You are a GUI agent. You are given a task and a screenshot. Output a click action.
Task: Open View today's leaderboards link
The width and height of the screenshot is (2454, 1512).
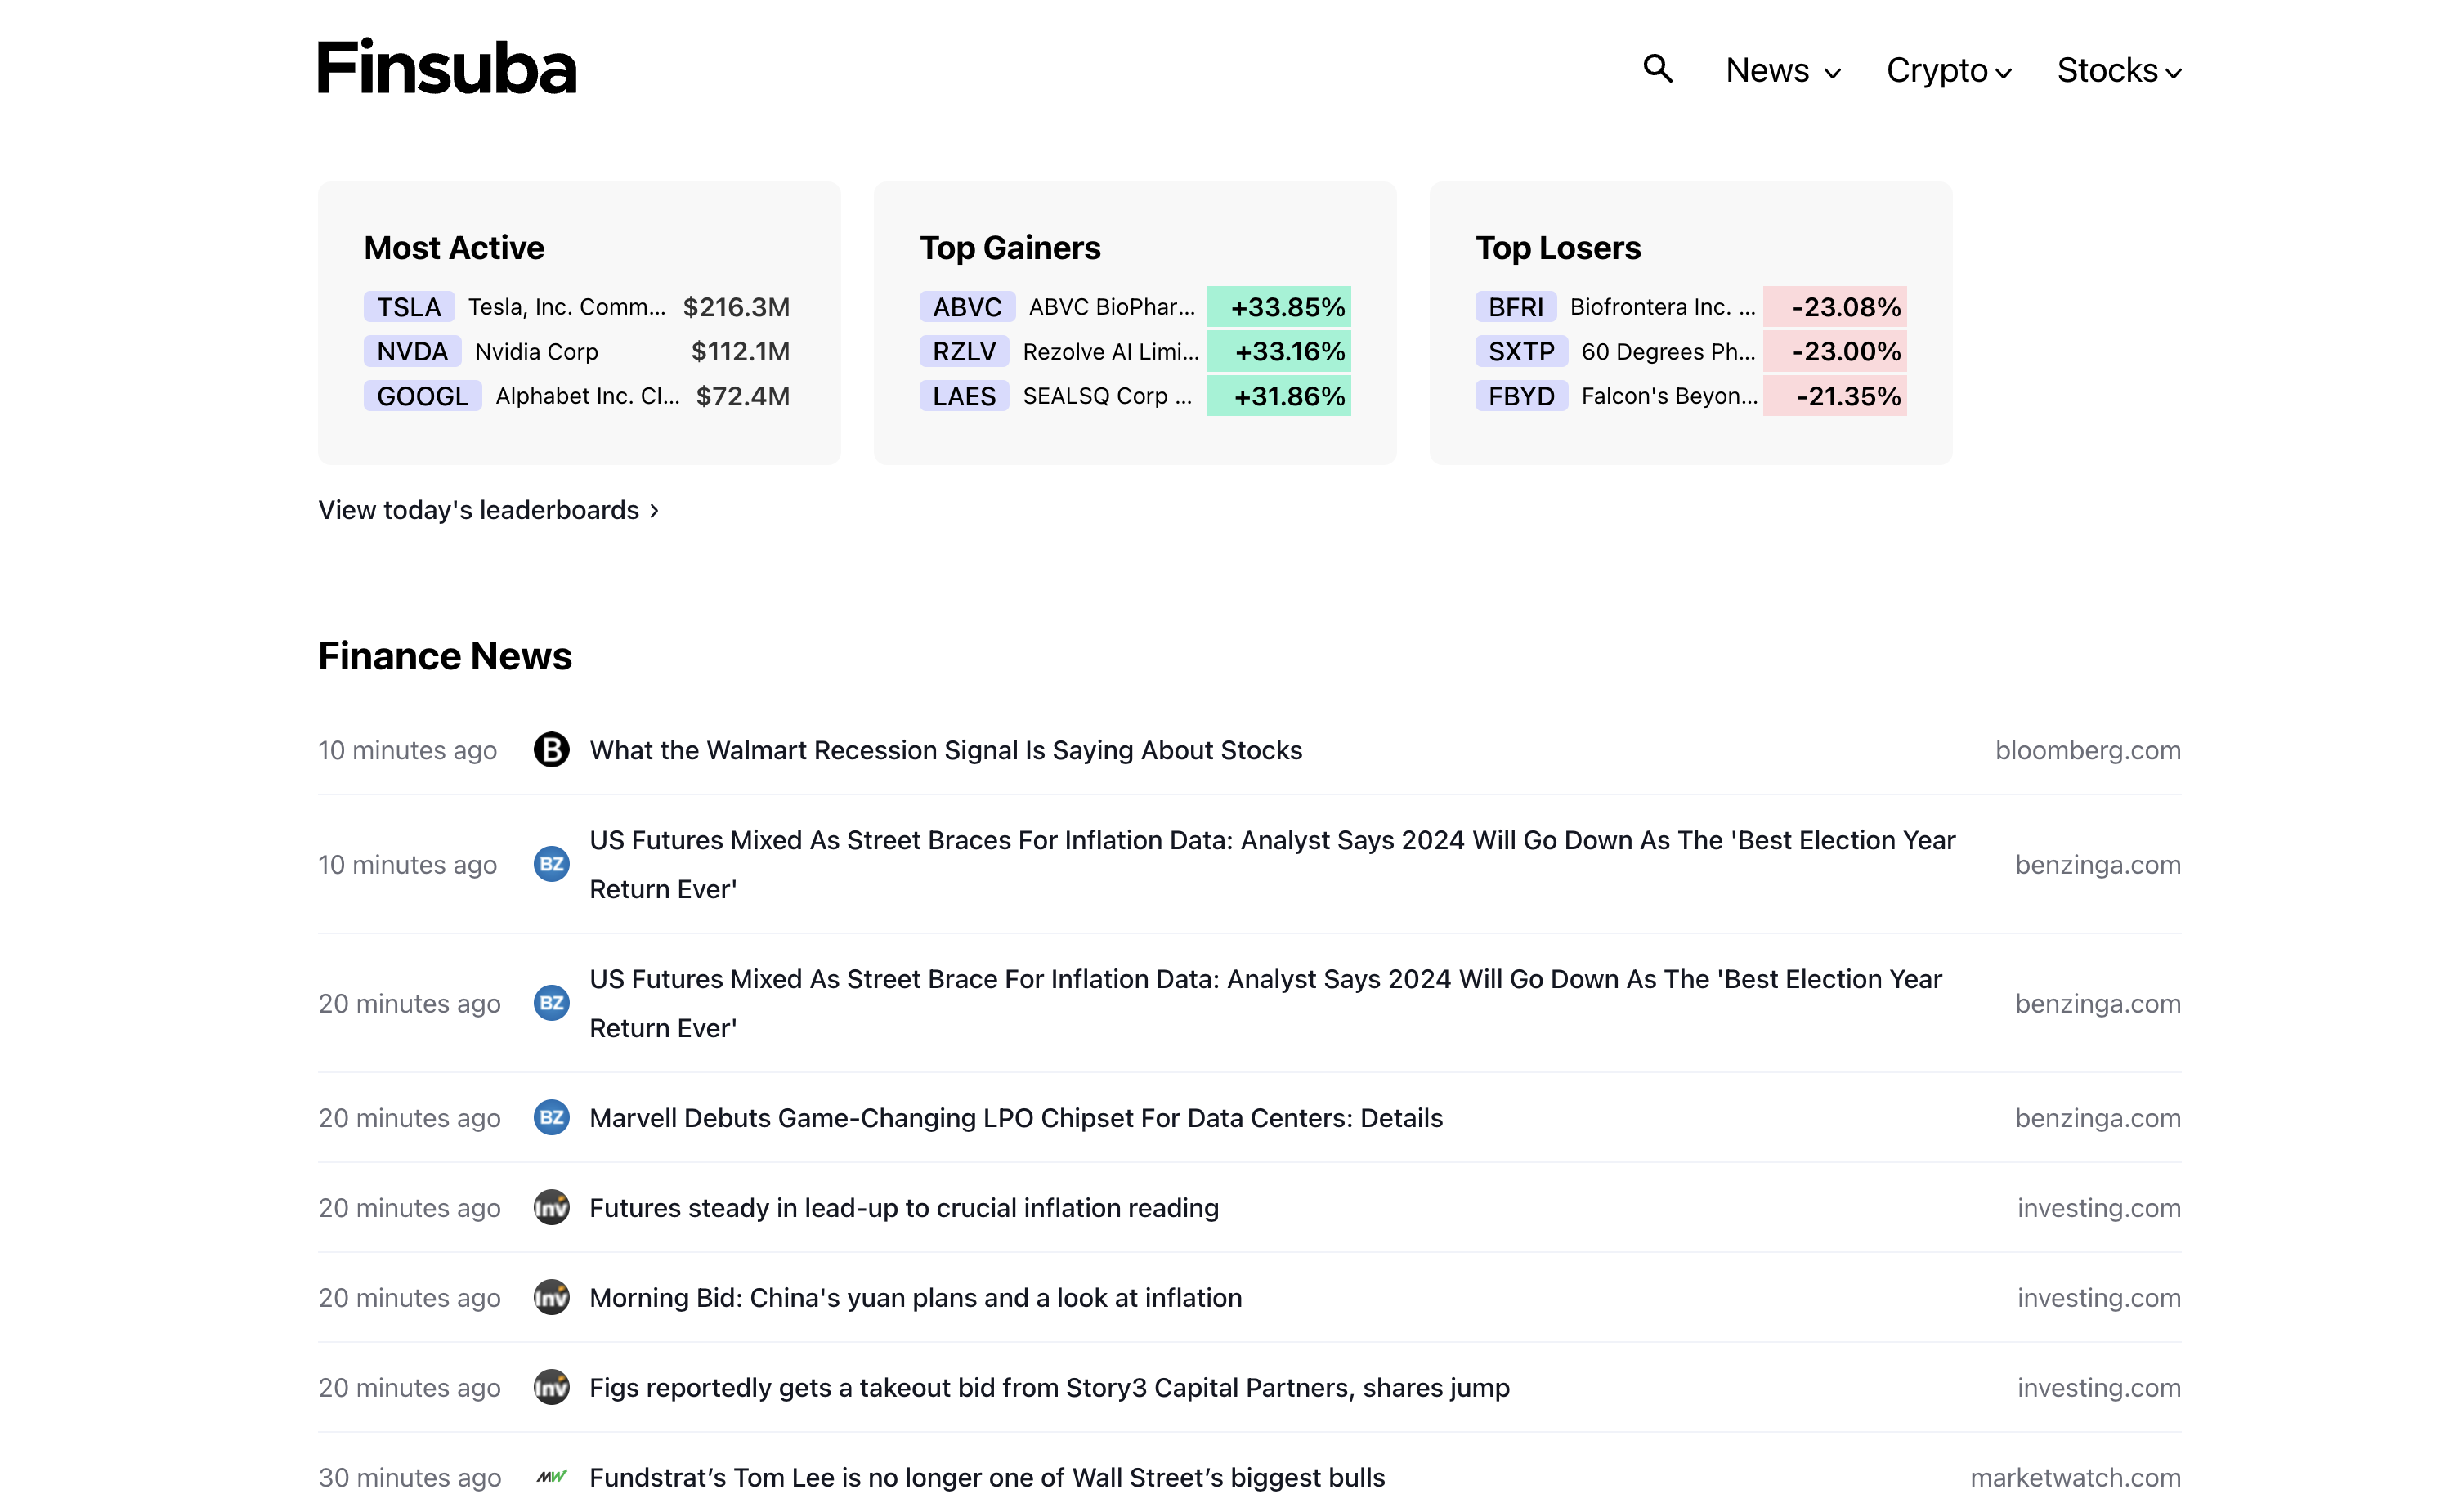point(489,510)
